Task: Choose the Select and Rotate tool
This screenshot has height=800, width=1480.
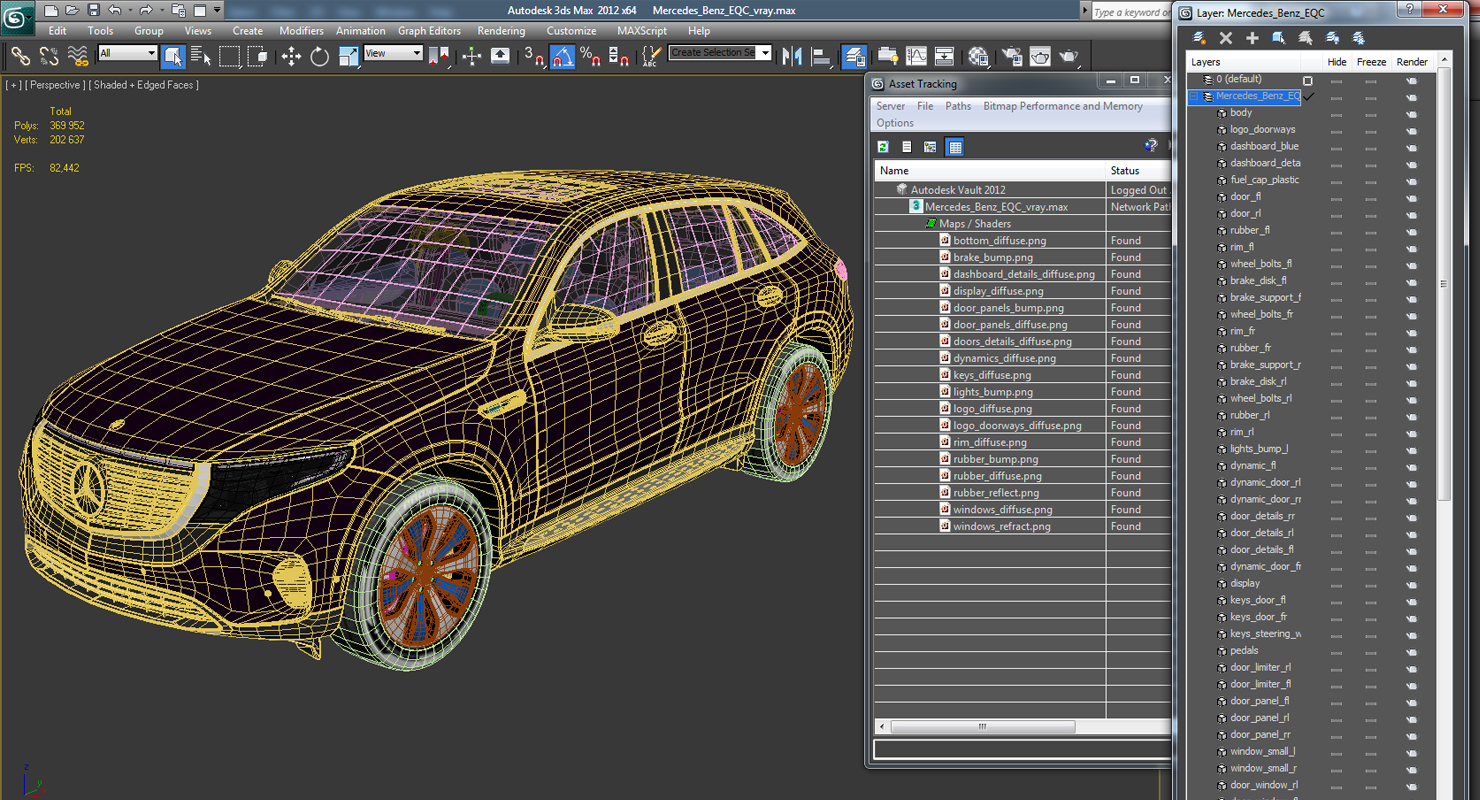Action: pos(320,56)
